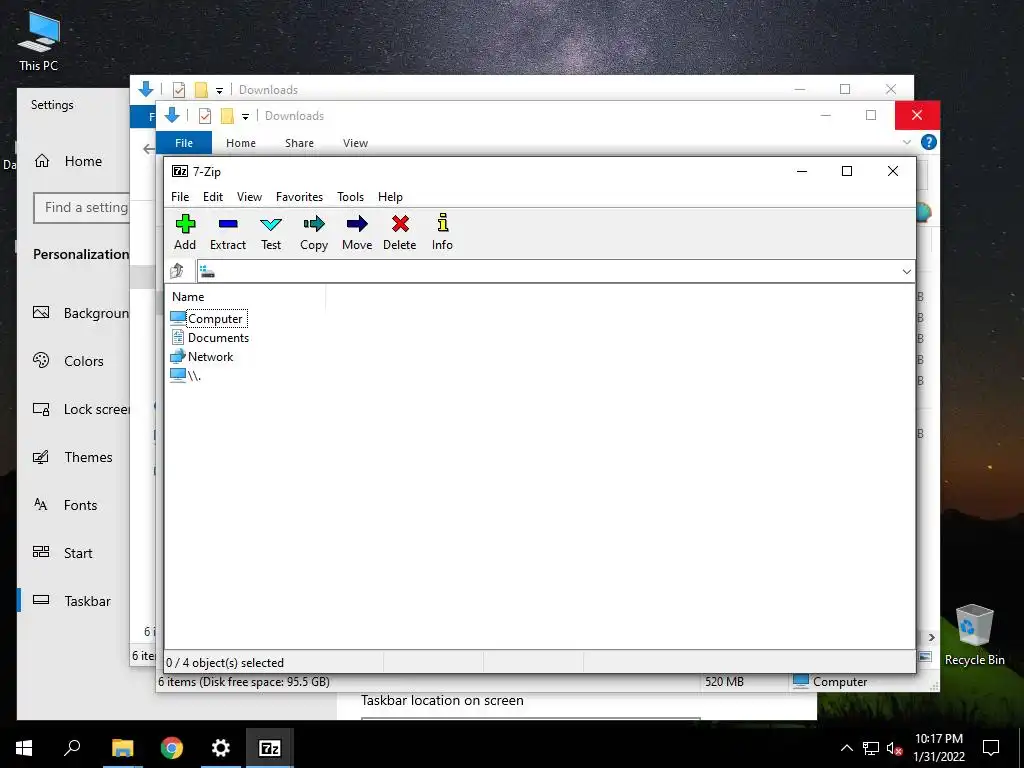Image resolution: width=1024 pixels, height=768 pixels.
Task: Open the Favorites menu
Action: coord(299,197)
